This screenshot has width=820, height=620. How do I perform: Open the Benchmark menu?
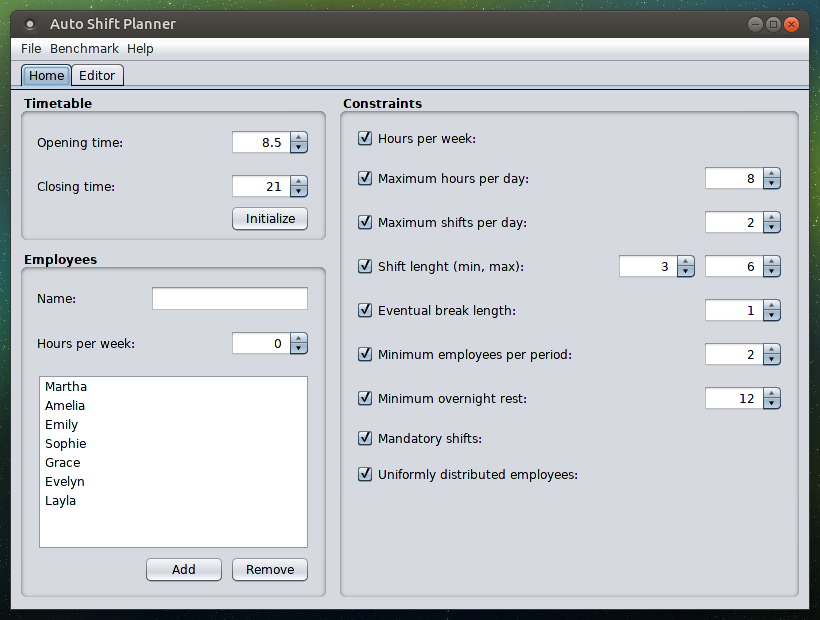click(84, 49)
